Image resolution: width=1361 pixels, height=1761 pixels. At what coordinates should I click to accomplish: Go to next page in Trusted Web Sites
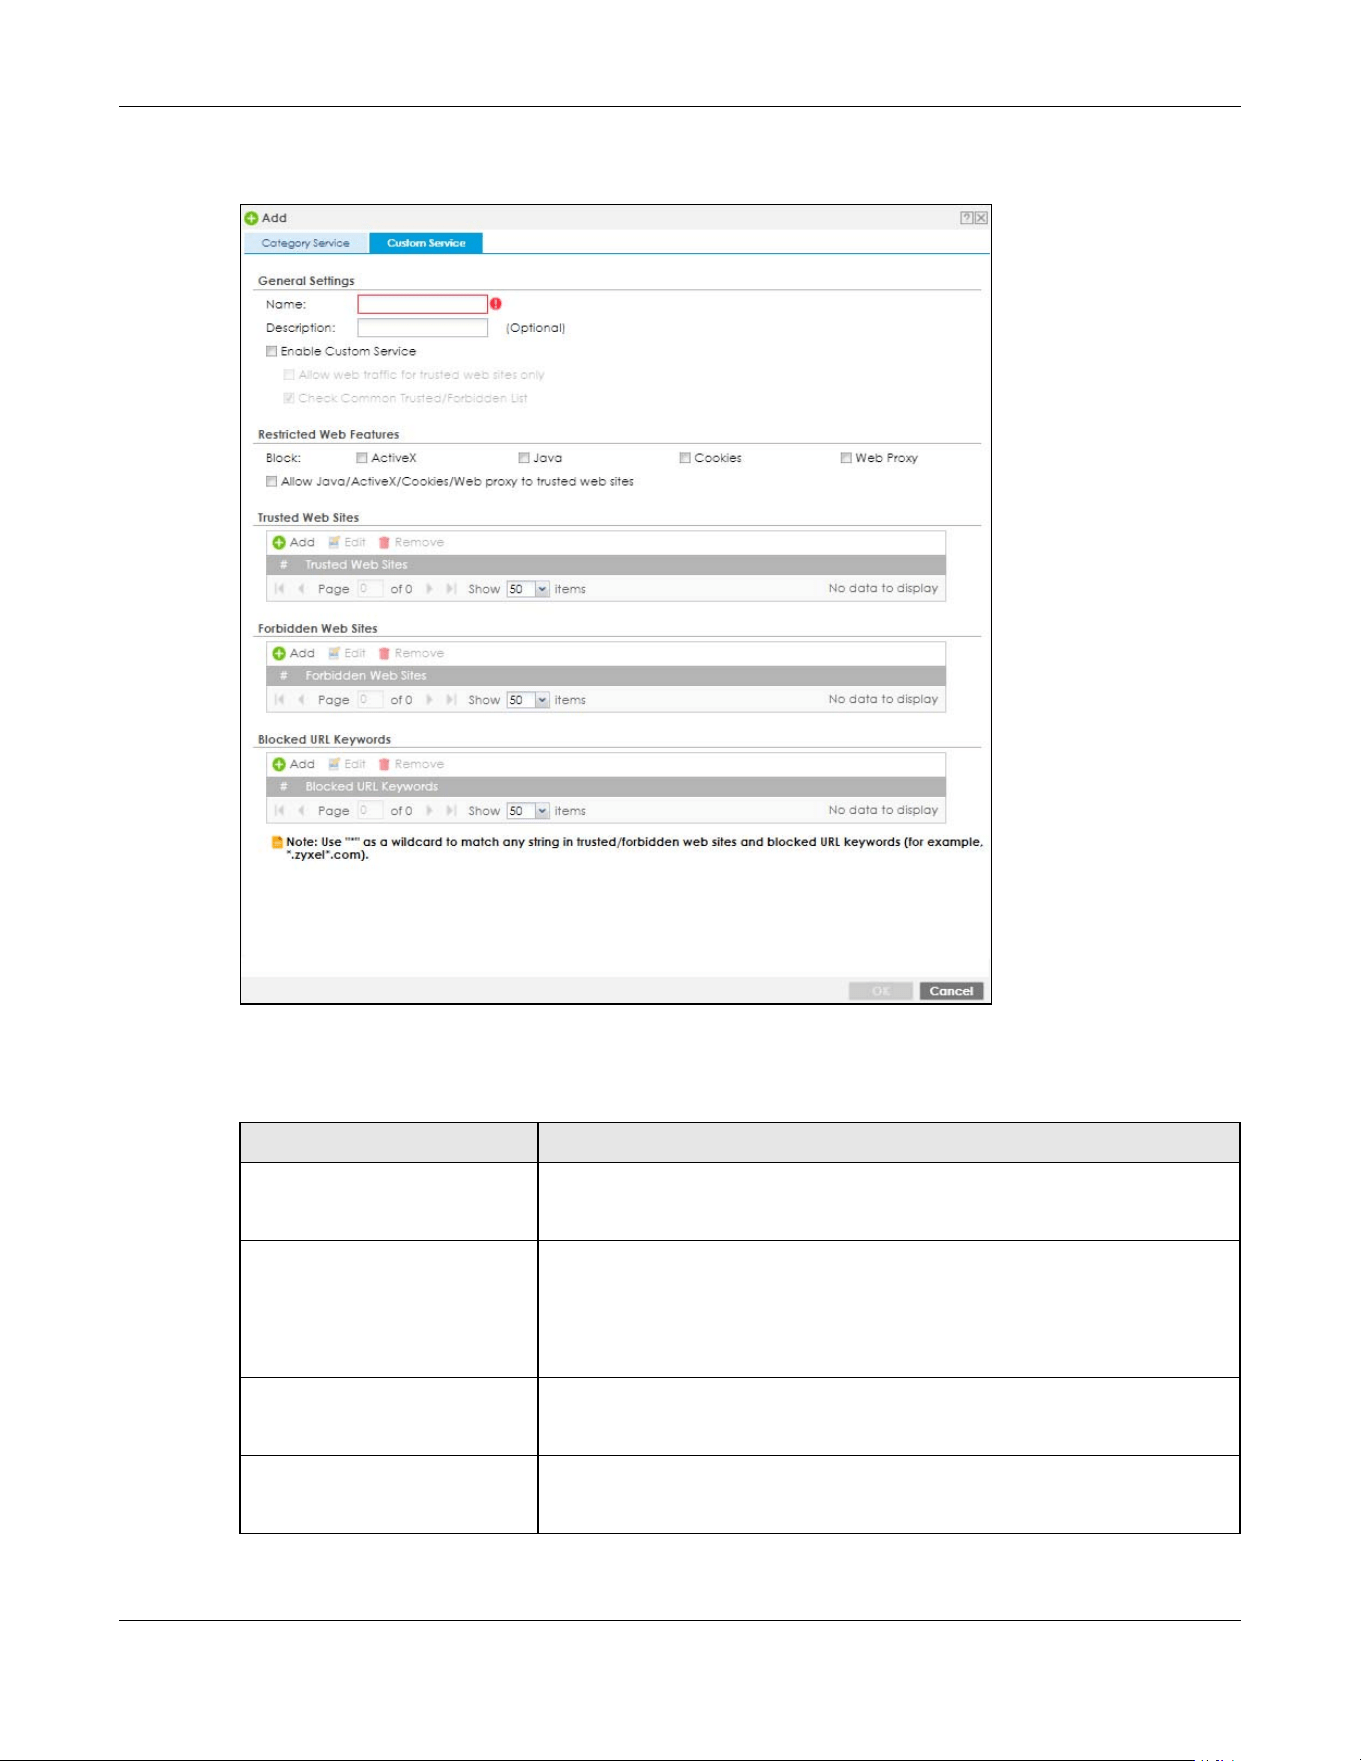[x=430, y=589]
